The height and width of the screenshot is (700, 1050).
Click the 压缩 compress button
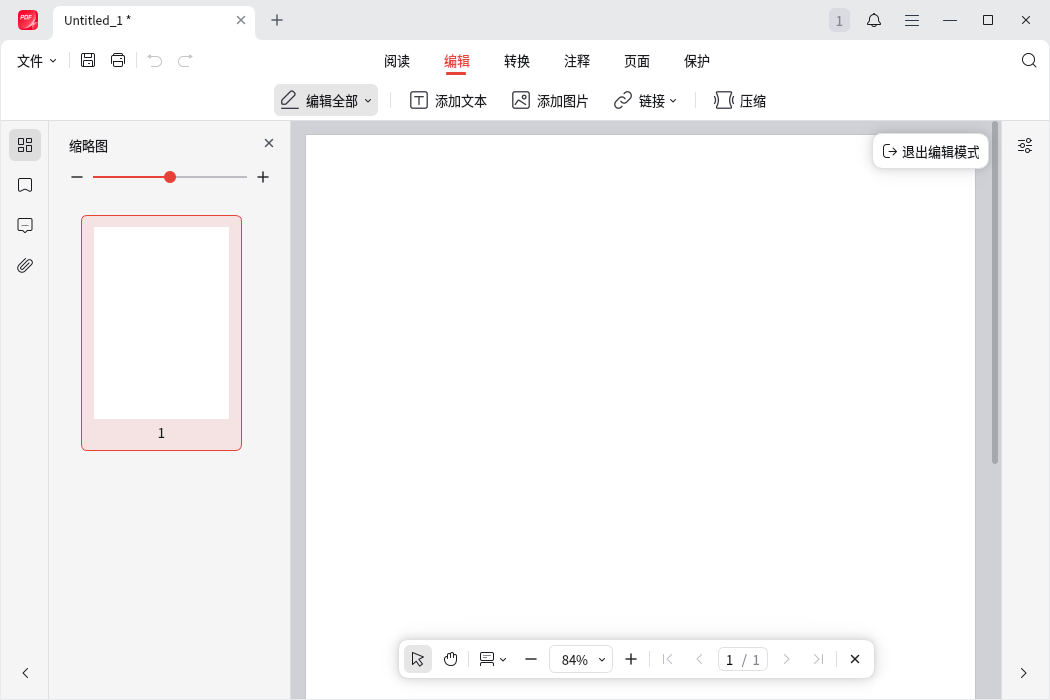740,100
